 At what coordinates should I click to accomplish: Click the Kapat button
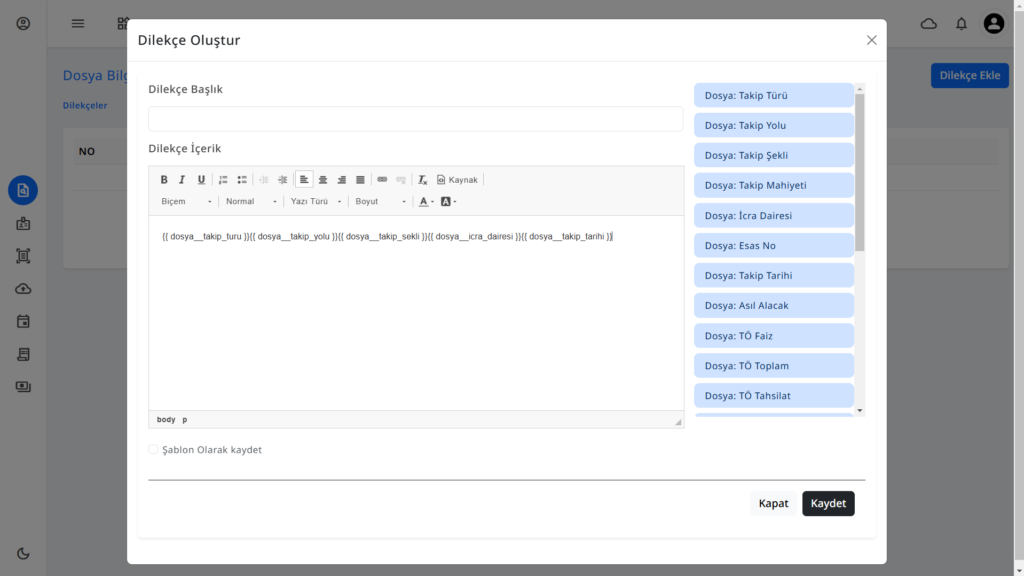click(773, 504)
